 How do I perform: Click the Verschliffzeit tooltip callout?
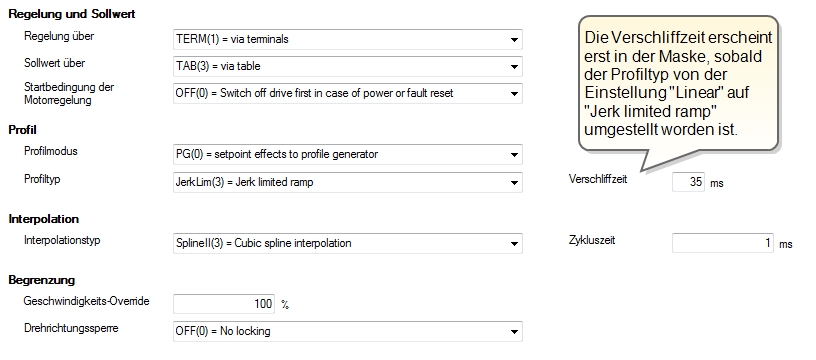click(679, 84)
